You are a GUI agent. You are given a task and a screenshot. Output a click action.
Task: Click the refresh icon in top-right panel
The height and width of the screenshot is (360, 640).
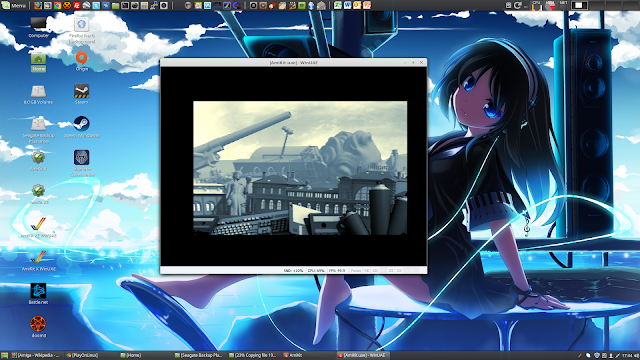(518, 5)
